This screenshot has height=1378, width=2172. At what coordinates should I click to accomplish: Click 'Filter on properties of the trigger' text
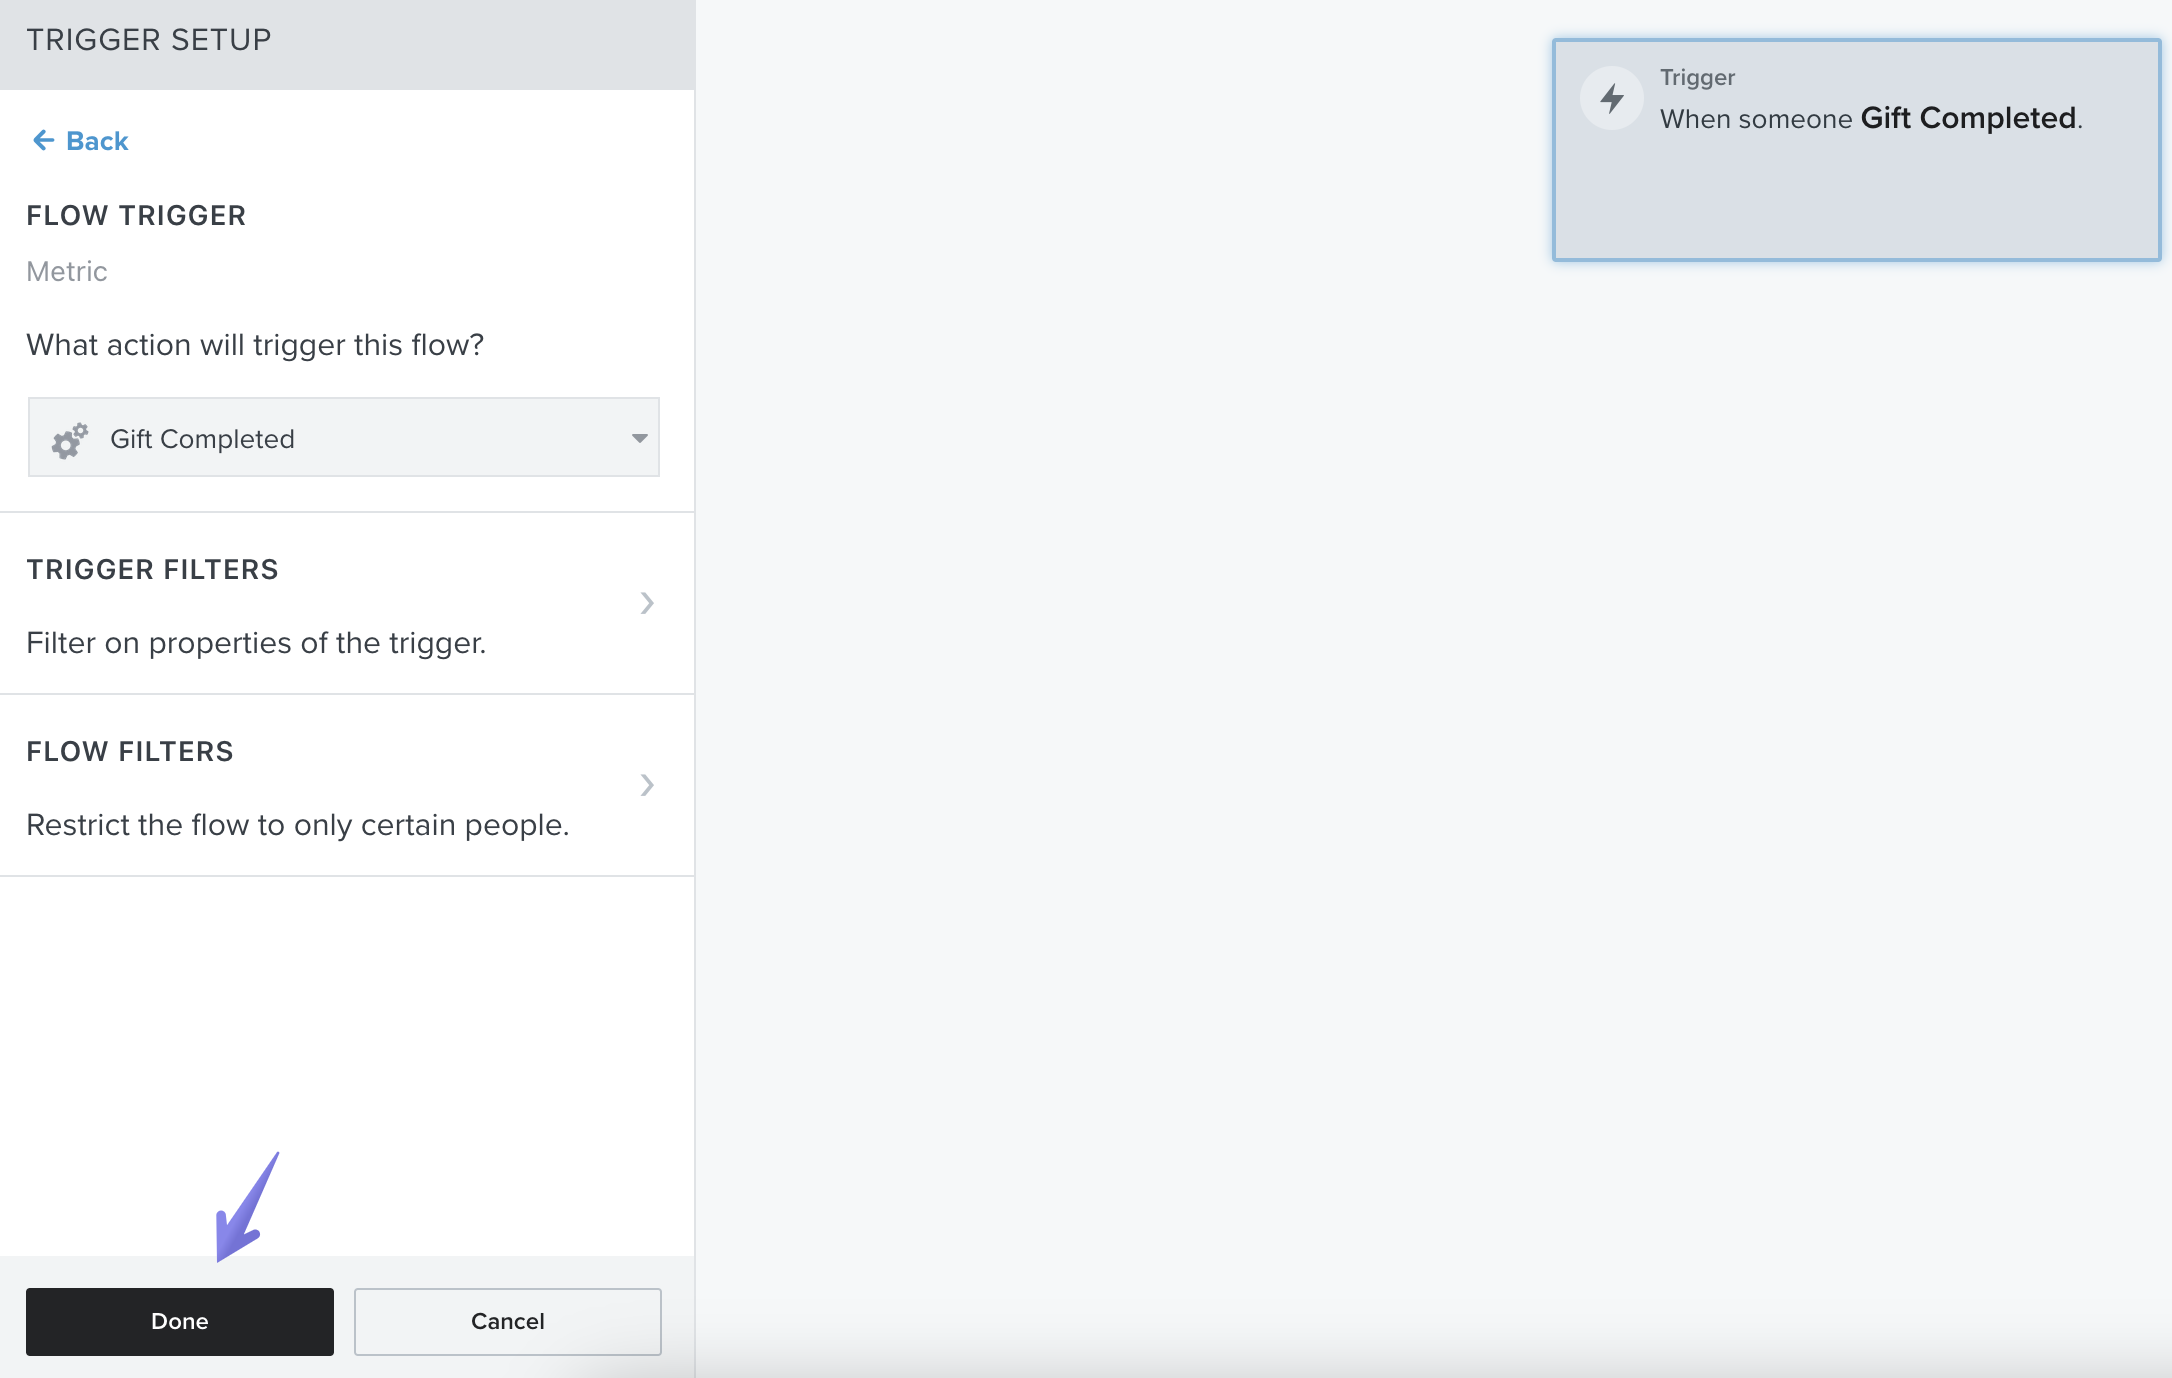point(256,643)
